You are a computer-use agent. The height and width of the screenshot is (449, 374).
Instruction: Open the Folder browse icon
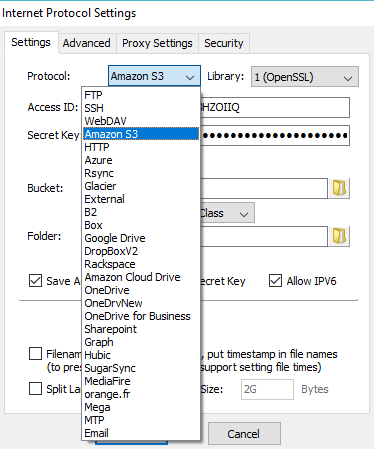339,236
